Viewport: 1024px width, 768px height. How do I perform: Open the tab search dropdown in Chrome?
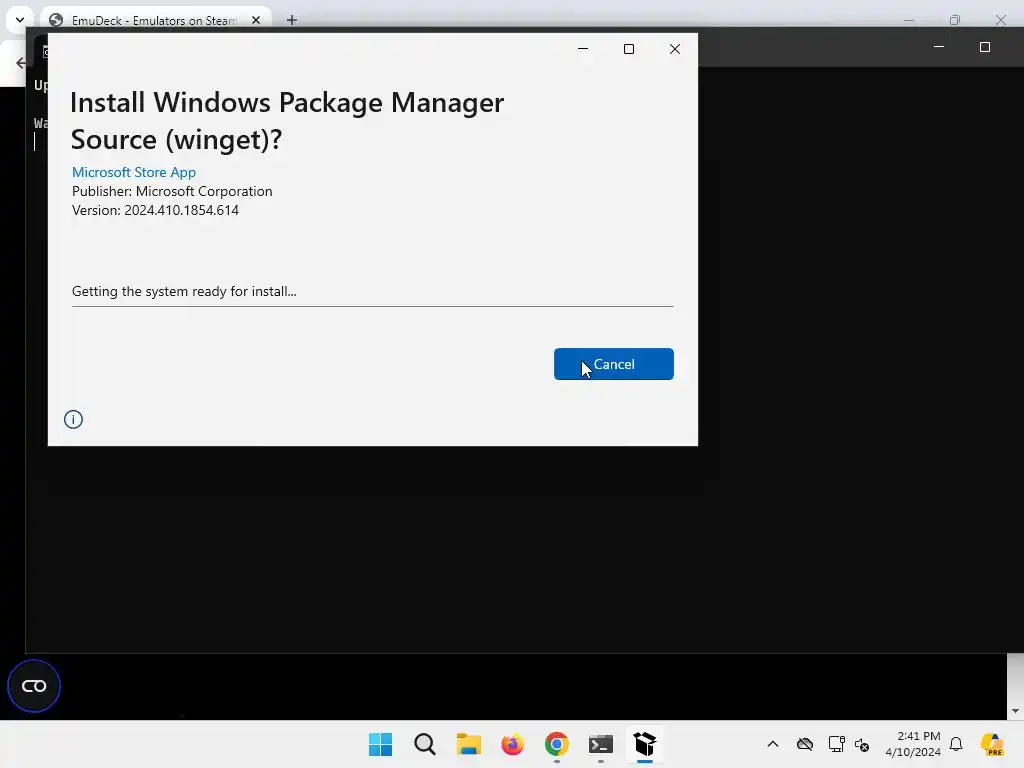(20, 20)
